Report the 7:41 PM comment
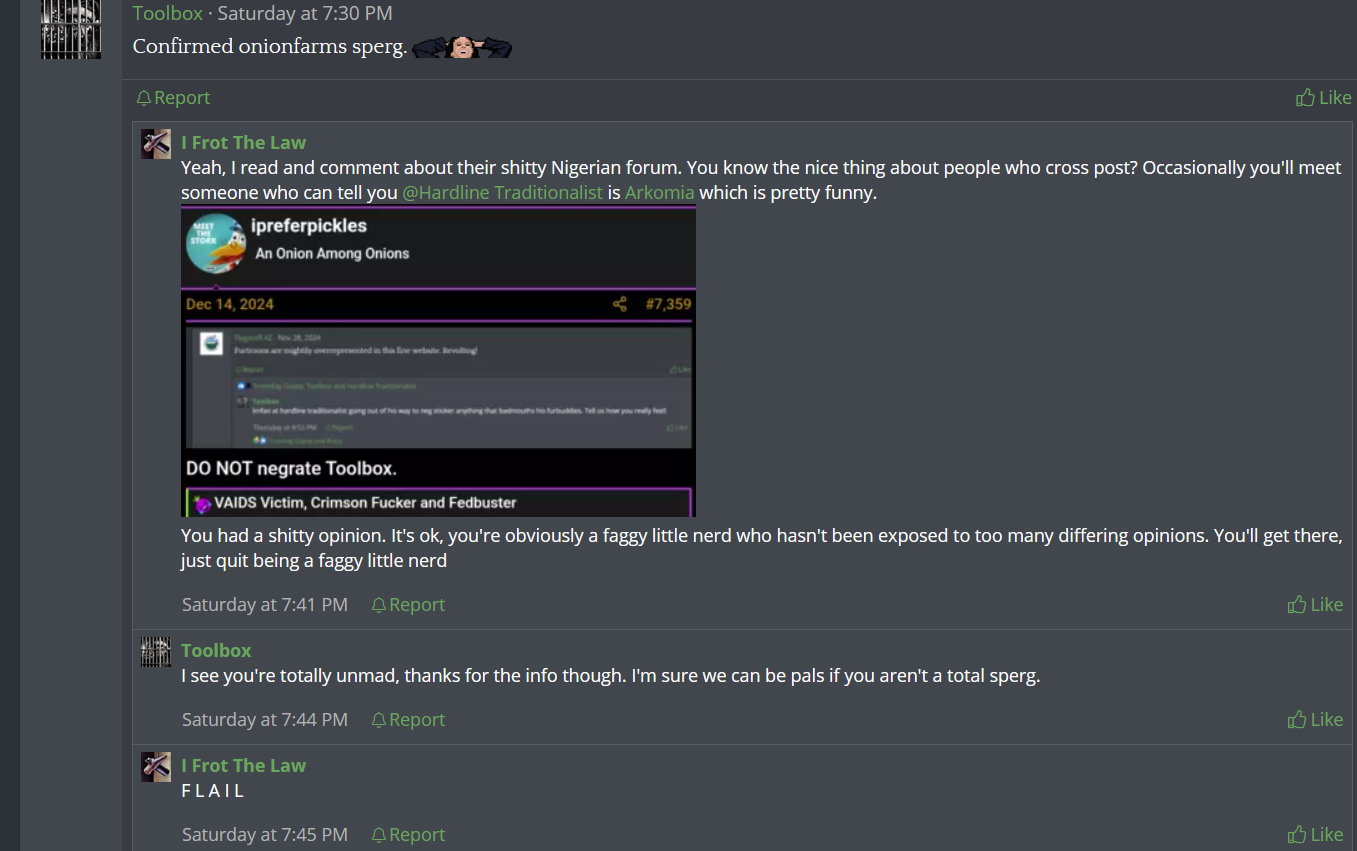Viewport: 1357px width, 851px height. (408, 605)
